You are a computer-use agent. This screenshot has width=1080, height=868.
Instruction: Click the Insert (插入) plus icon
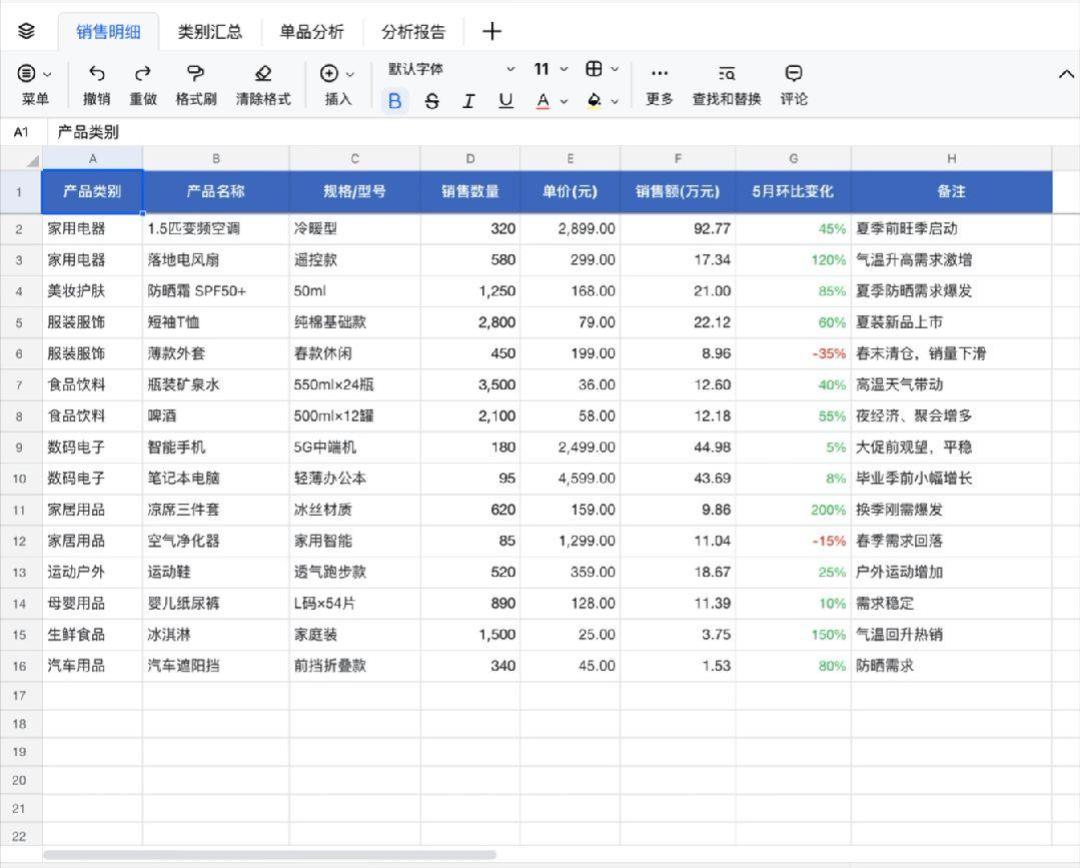329,73
